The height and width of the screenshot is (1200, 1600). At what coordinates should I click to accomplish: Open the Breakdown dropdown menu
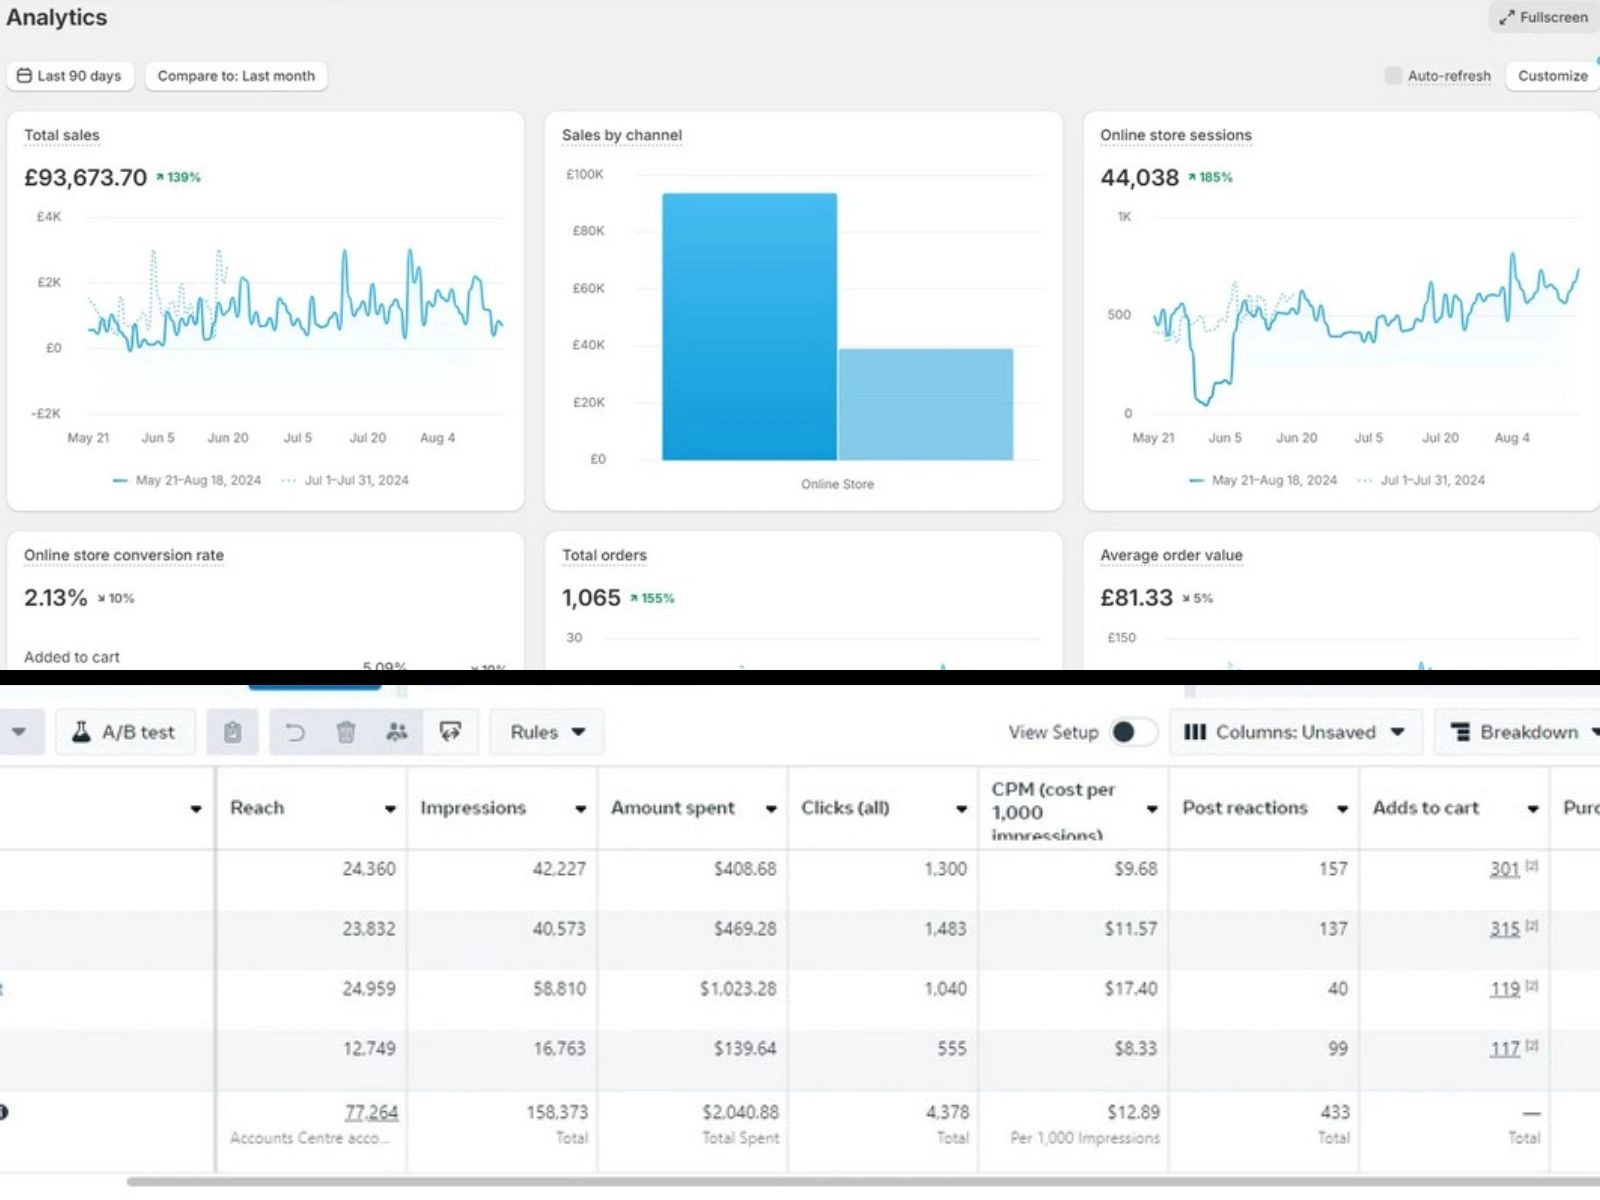click(1520, 732)
